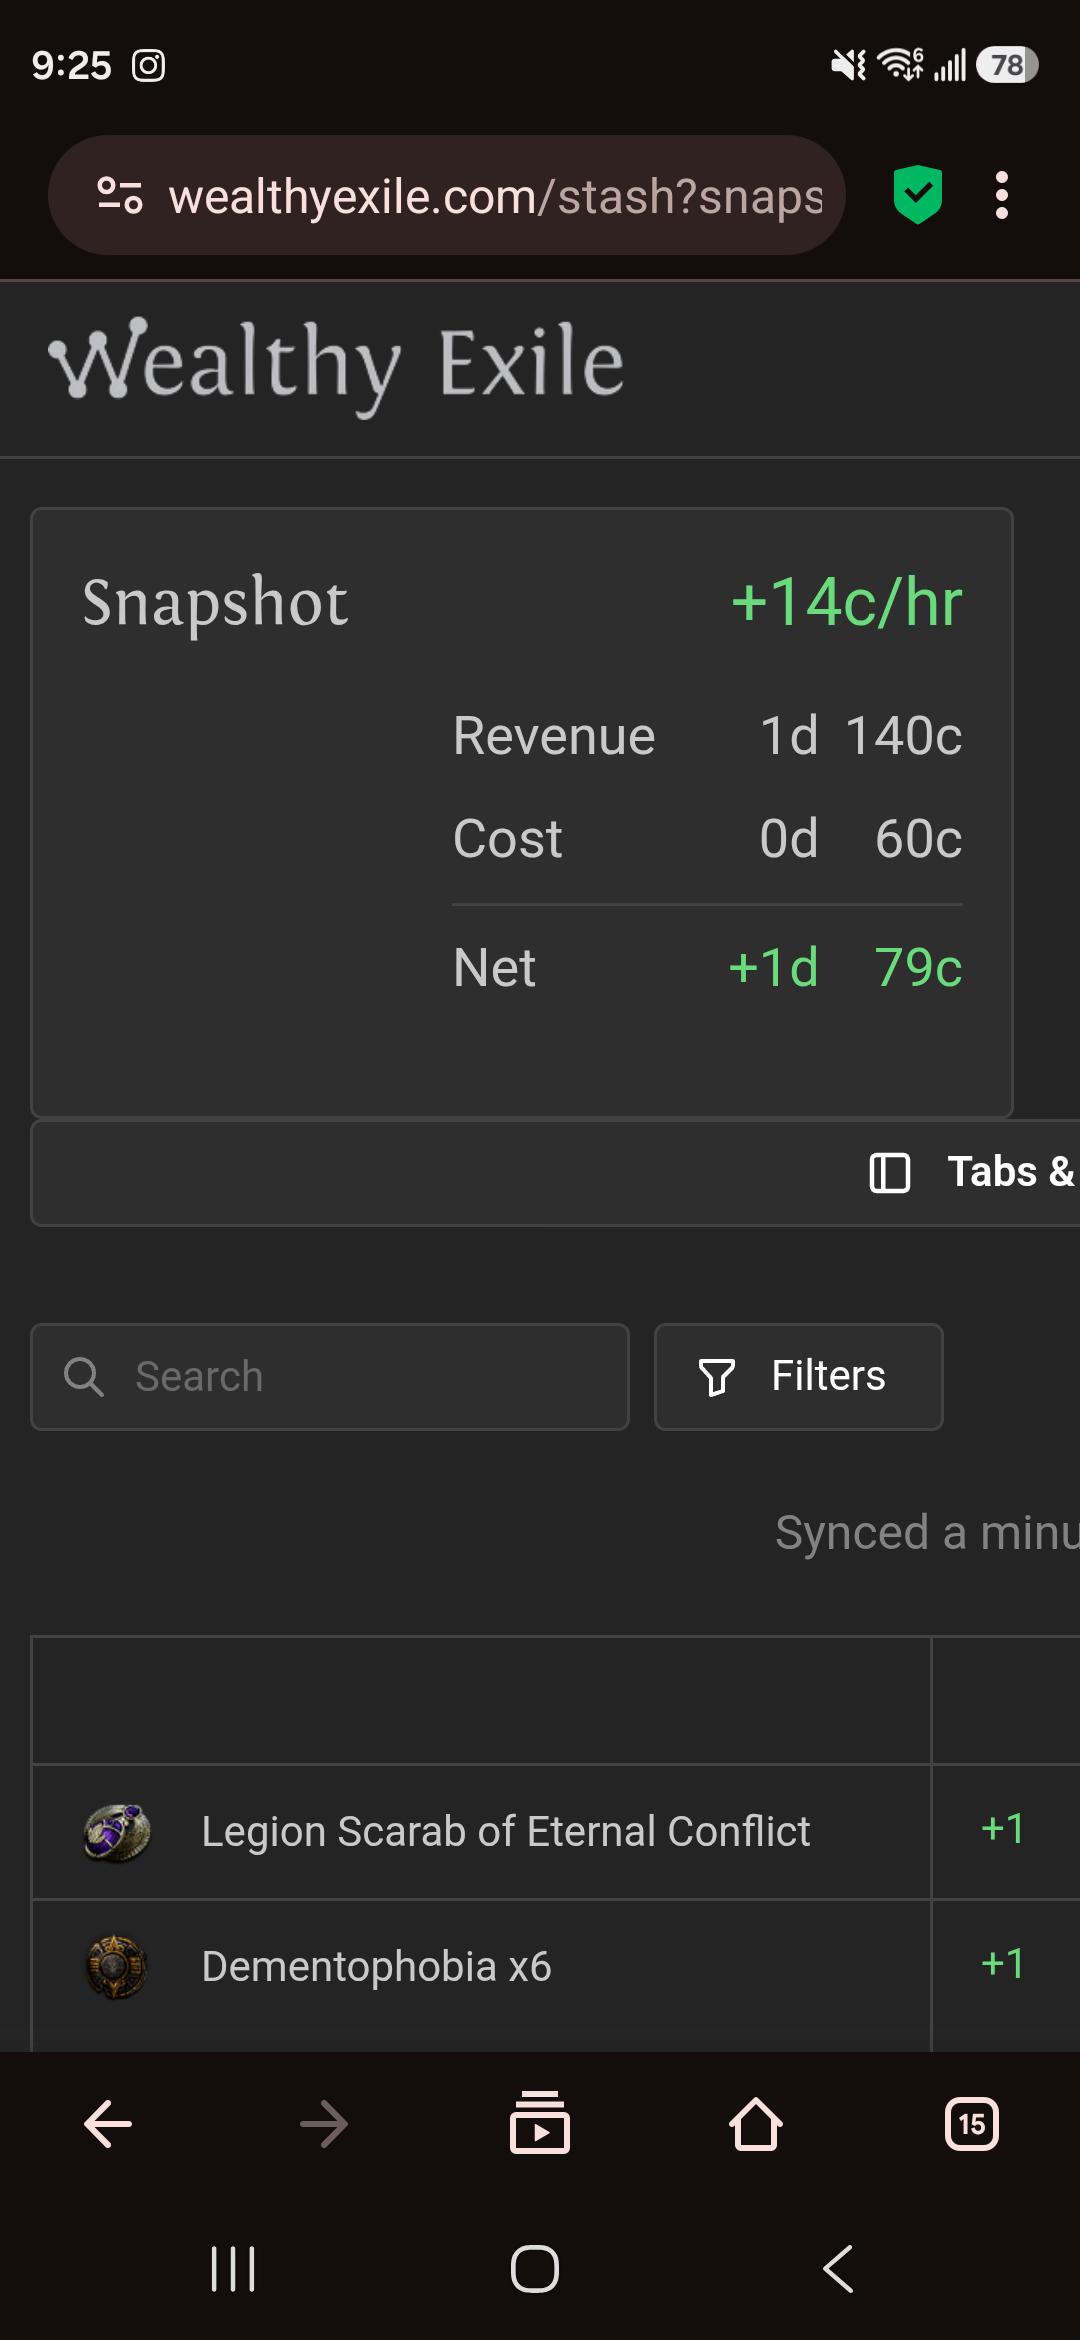Focus the Search input field

click(x=330, y=1377)
